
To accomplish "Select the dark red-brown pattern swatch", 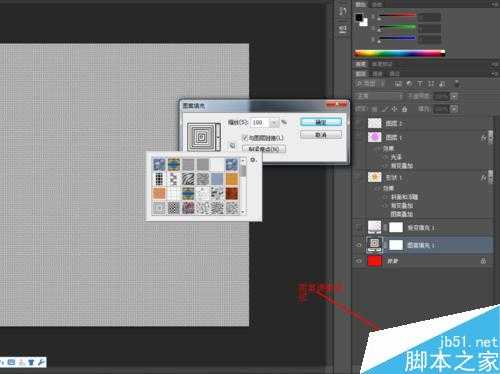I will pos(232,194).
